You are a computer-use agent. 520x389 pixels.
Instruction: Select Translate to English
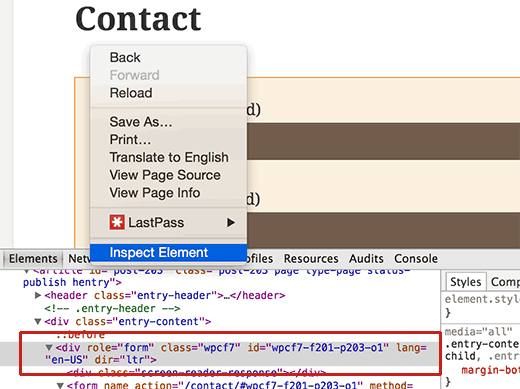pos(168,157)
